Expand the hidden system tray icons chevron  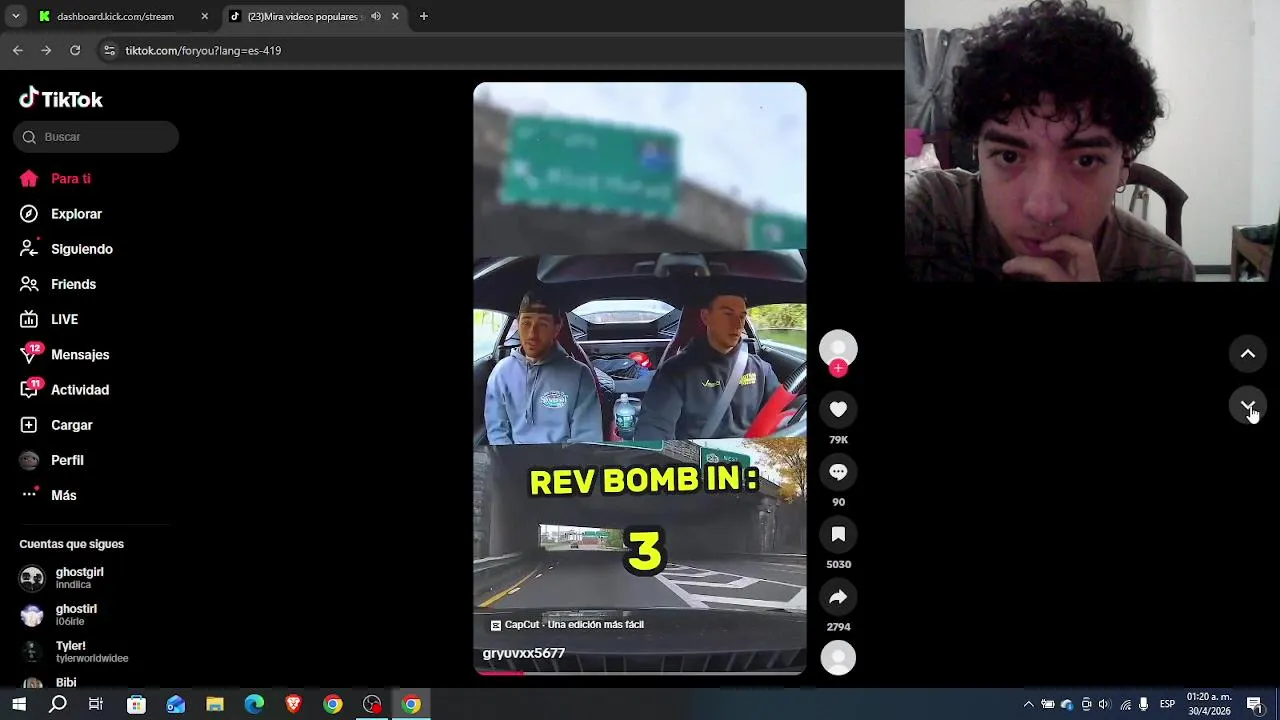point(1028,704)
